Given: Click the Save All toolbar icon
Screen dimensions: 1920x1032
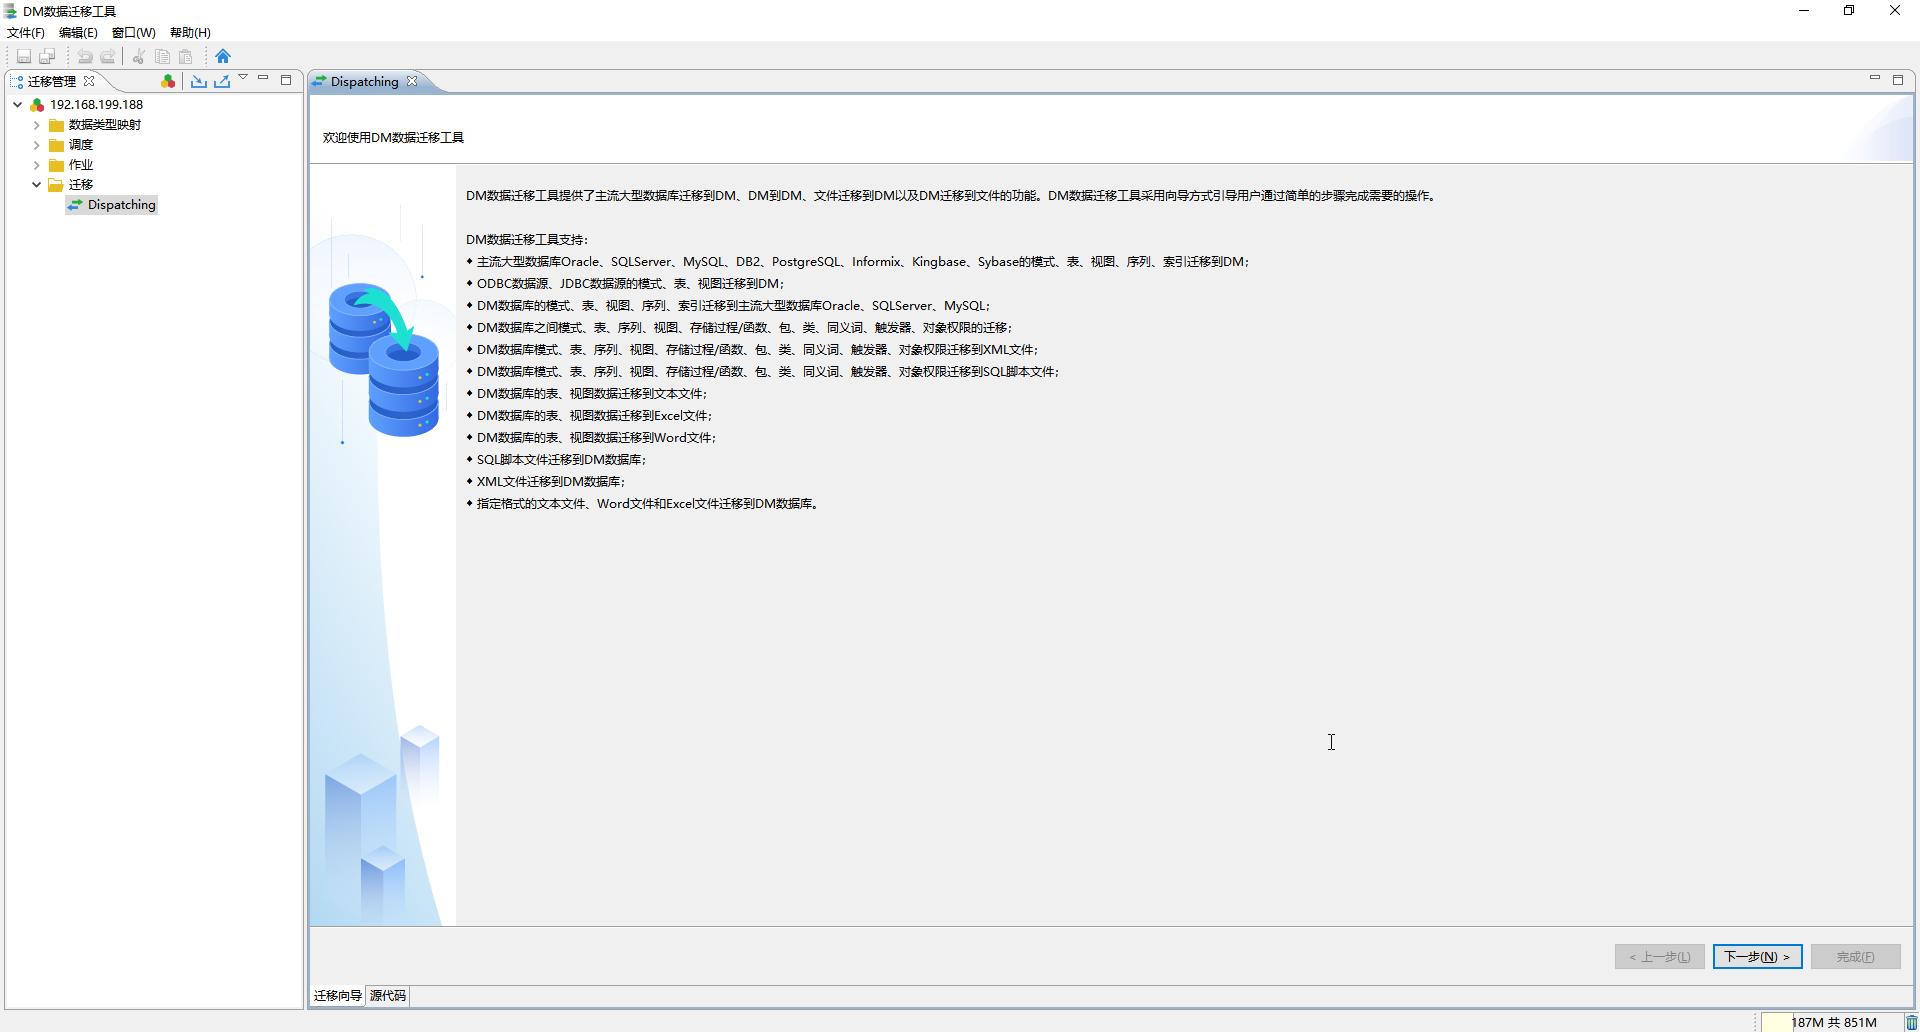Looking at the screenshot, I should (x=47, y=57).
